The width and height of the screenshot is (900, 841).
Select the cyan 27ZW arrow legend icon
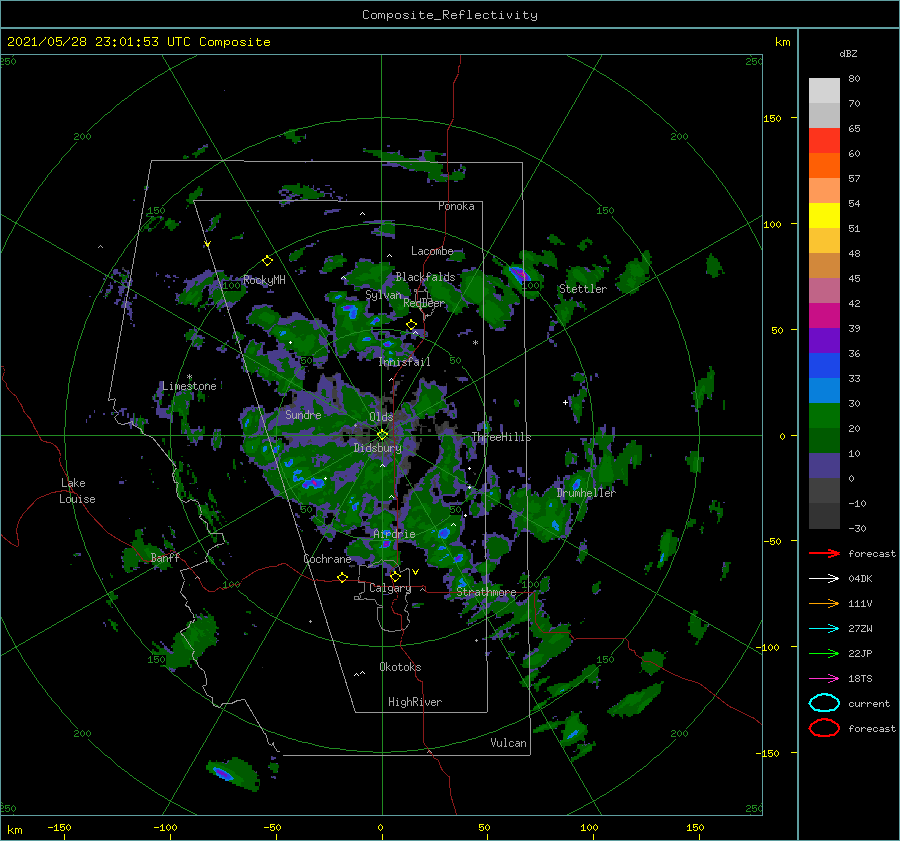click(824, 628)
